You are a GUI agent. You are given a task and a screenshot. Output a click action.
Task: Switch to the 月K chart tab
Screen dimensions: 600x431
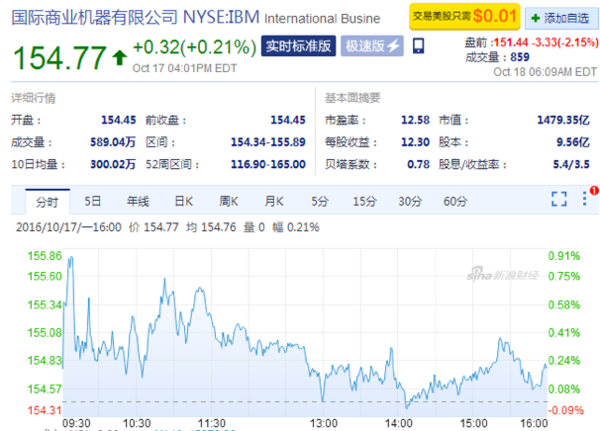click(x=274, y=201)
